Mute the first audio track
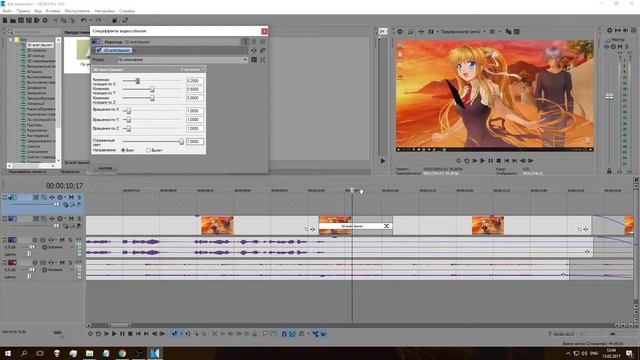Screen dimensions: 640x360 62,240
